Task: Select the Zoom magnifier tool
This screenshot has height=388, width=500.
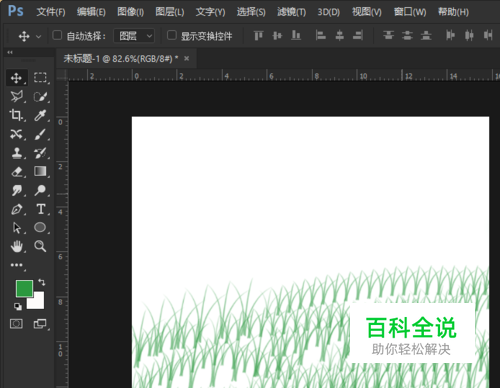Action: tap(40, 246)
